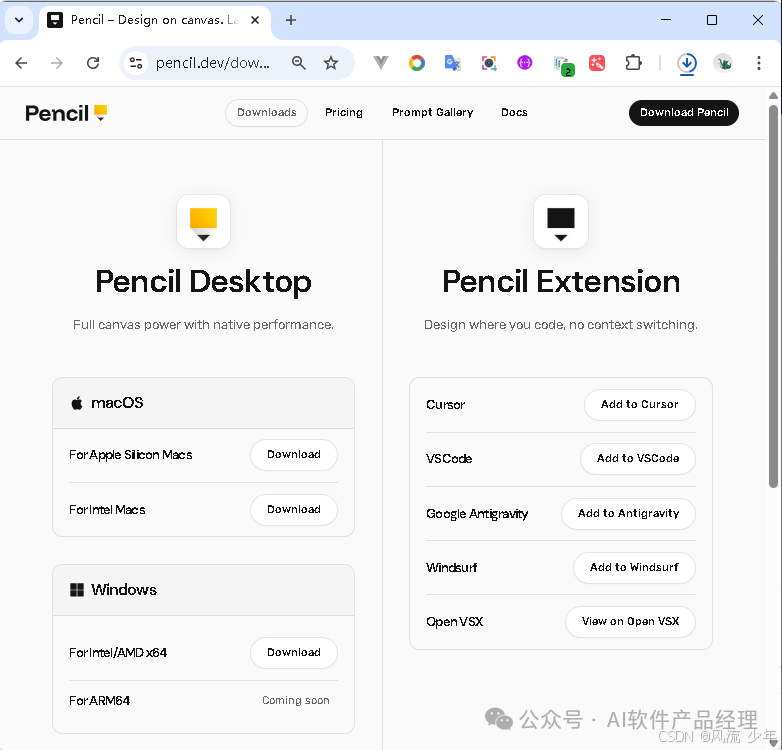
Task: Click the Pencil logo in header
Action: click(66, 113)
